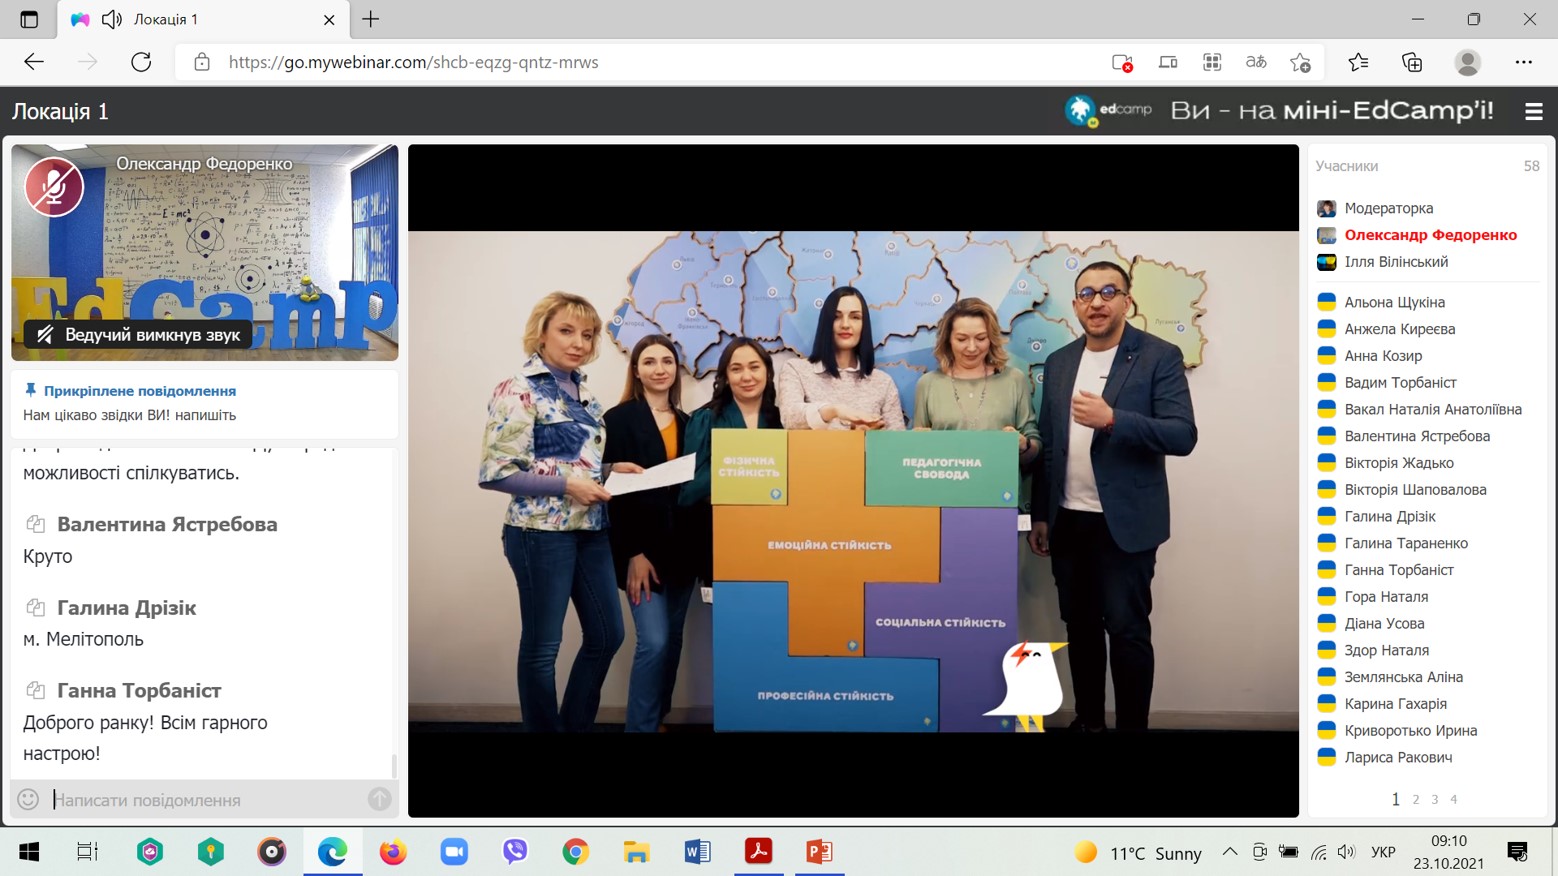Click the presenter webcam thumbnail
This screenshot has height=876, width=1558.
tap(205, 252)
